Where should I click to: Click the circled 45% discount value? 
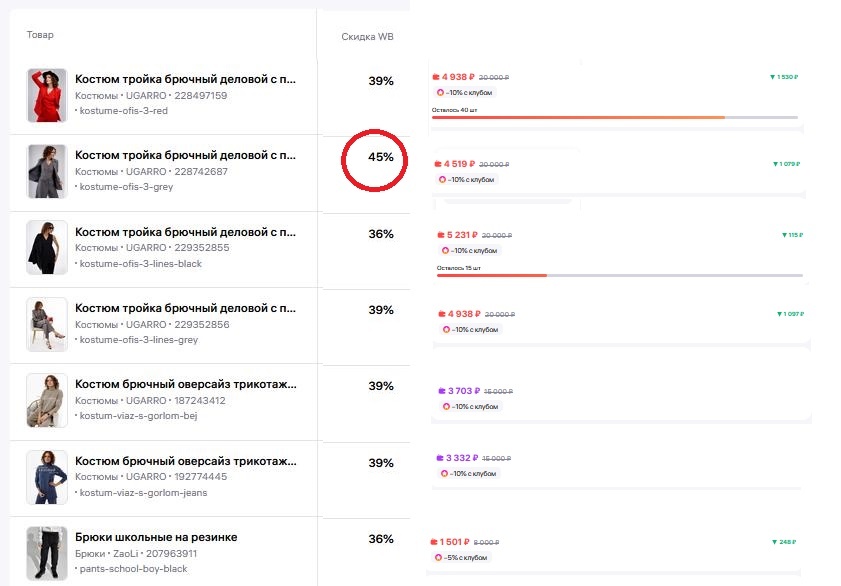pyautogui.click(x=381, y=157)
